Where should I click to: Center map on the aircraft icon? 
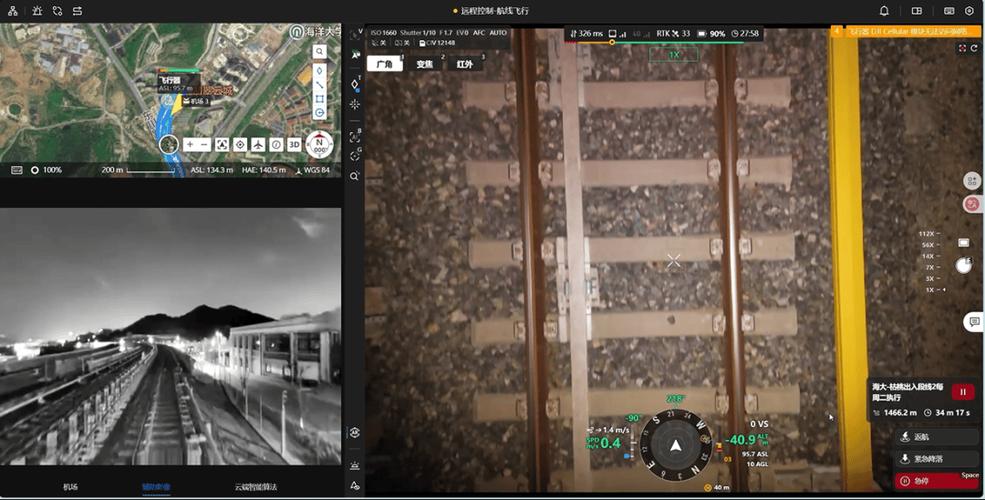[258, 144]
